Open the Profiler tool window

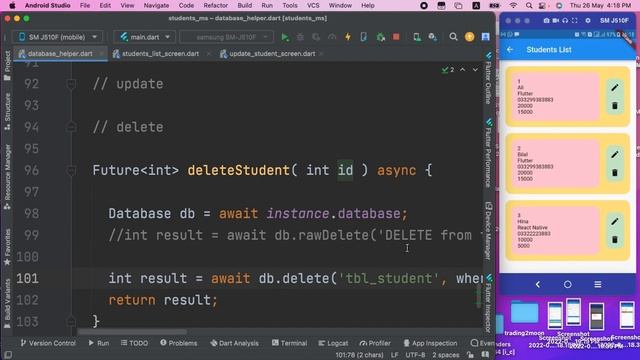(375, 343)
